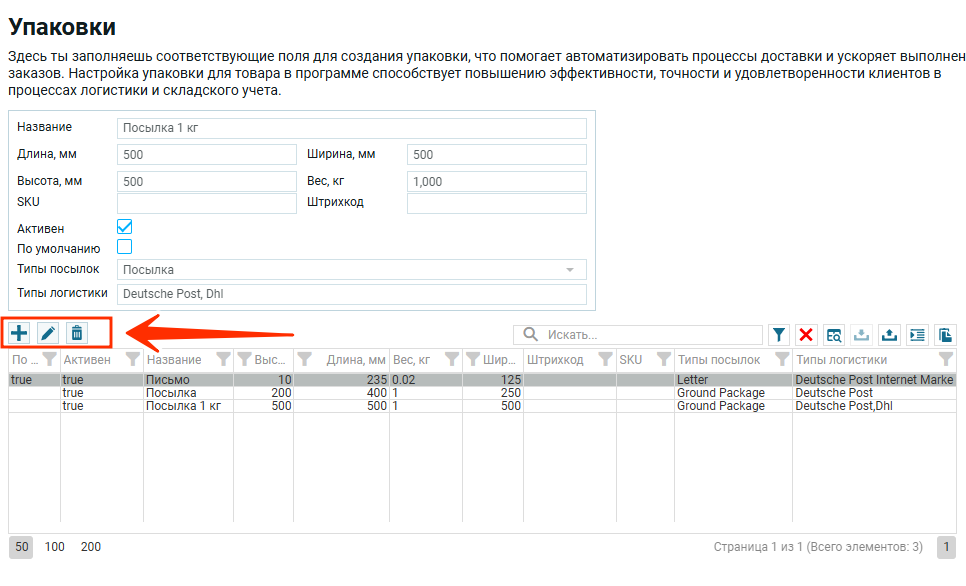Image resolution: width=966 pixels, height=586 pixels.
Task: Click the indent columns icon in toolbar
Action: pos(917,335)
